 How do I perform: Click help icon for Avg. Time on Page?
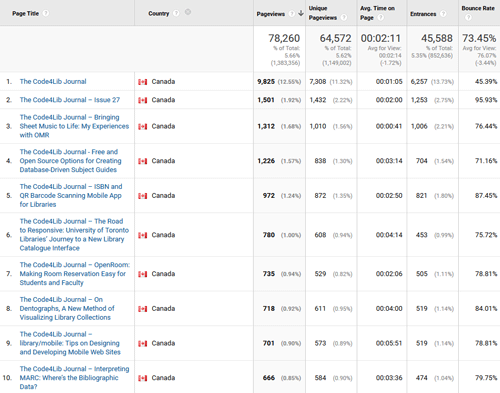[x=381, y=17]
